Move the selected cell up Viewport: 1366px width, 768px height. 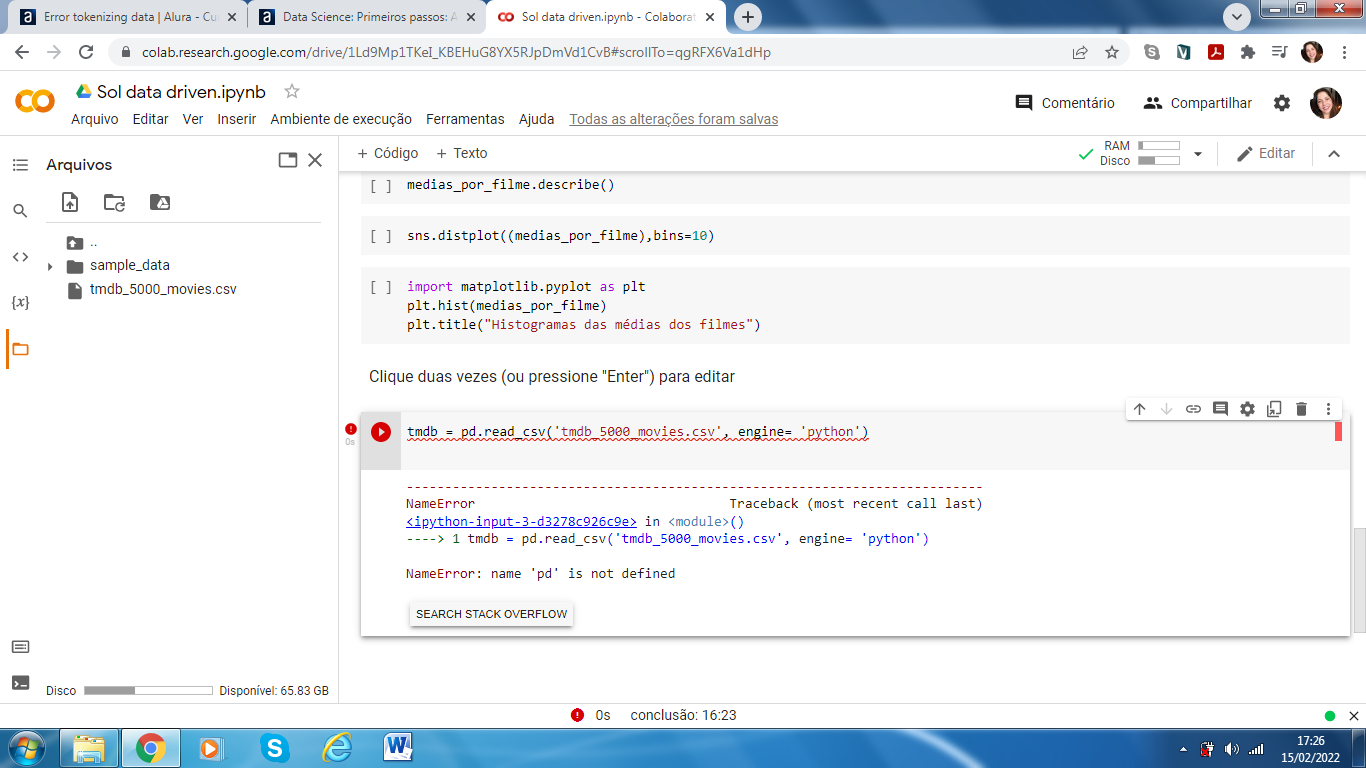[x=1139, y=409]
